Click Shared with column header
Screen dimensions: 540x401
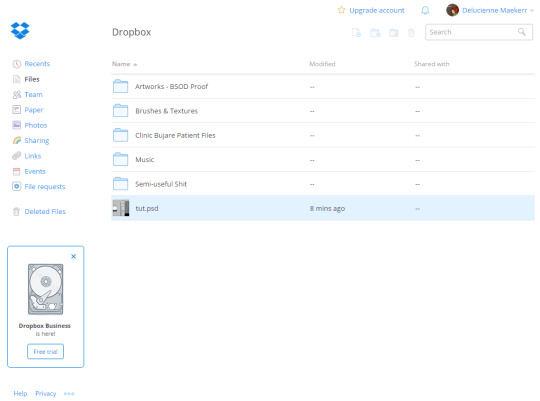432,64
